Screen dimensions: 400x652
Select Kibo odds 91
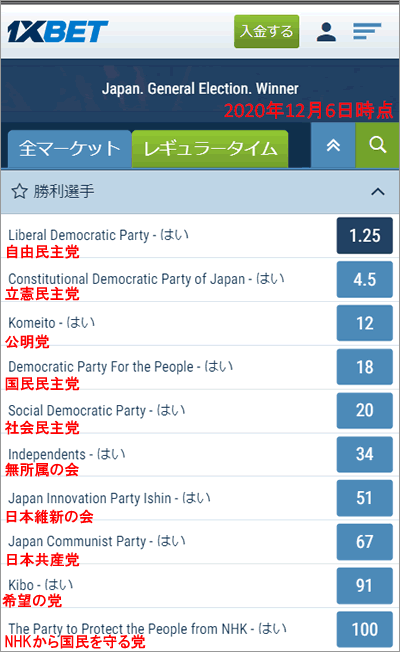(x=364, y=585)
